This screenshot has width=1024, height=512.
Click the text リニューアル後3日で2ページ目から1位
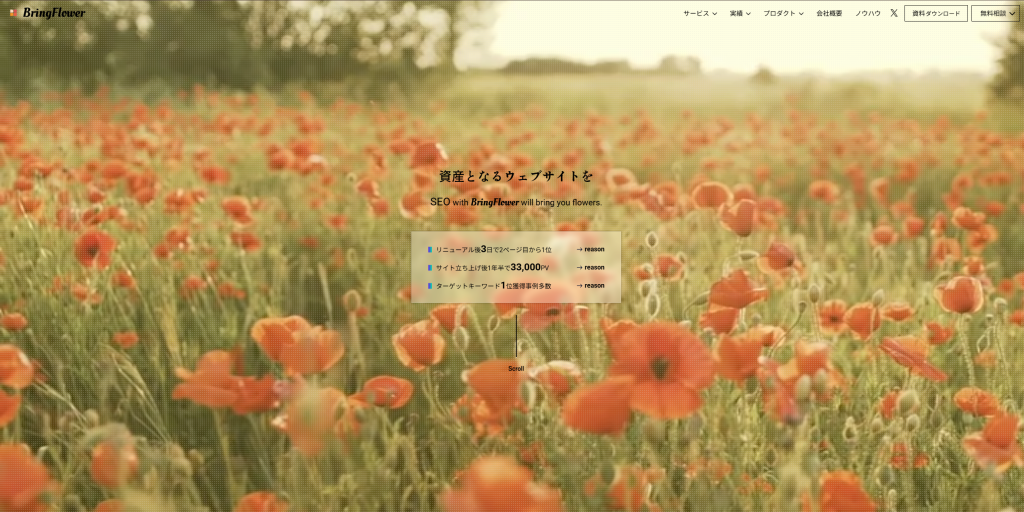pyautogui.click(x=494, y=249)
